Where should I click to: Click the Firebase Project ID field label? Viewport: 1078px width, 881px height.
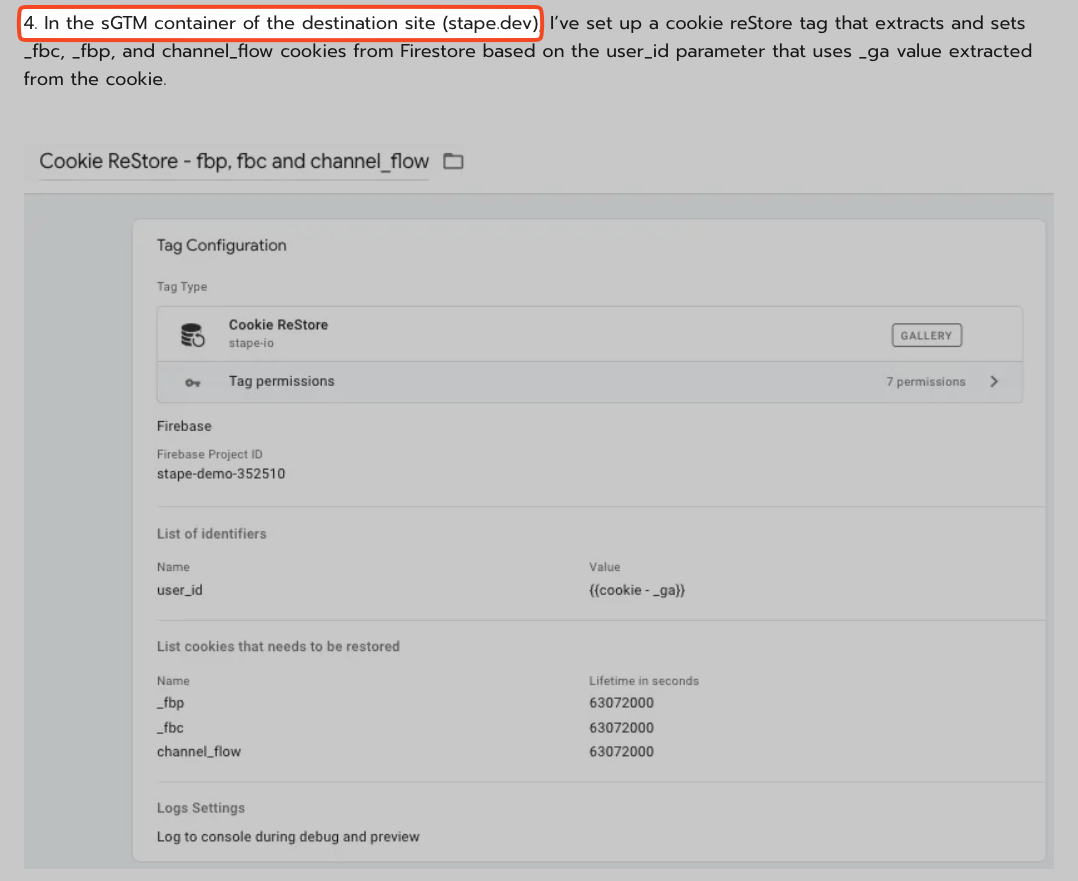(210, 455)
